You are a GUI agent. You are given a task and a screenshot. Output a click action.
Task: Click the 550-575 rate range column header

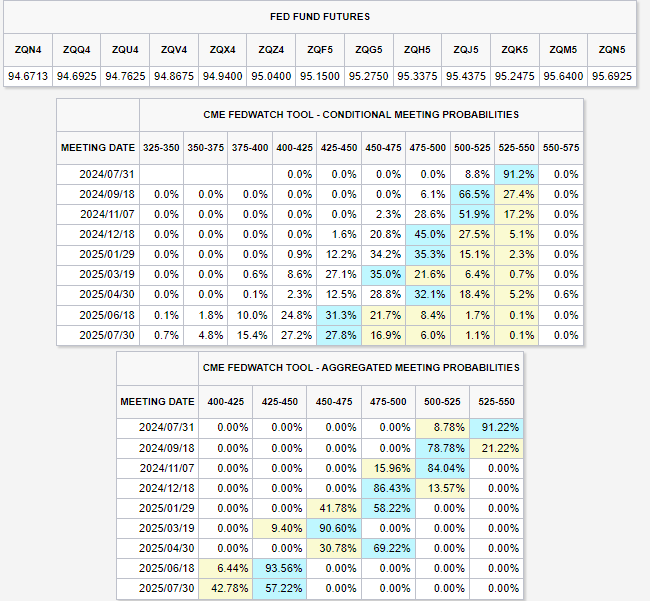(559, 147)
